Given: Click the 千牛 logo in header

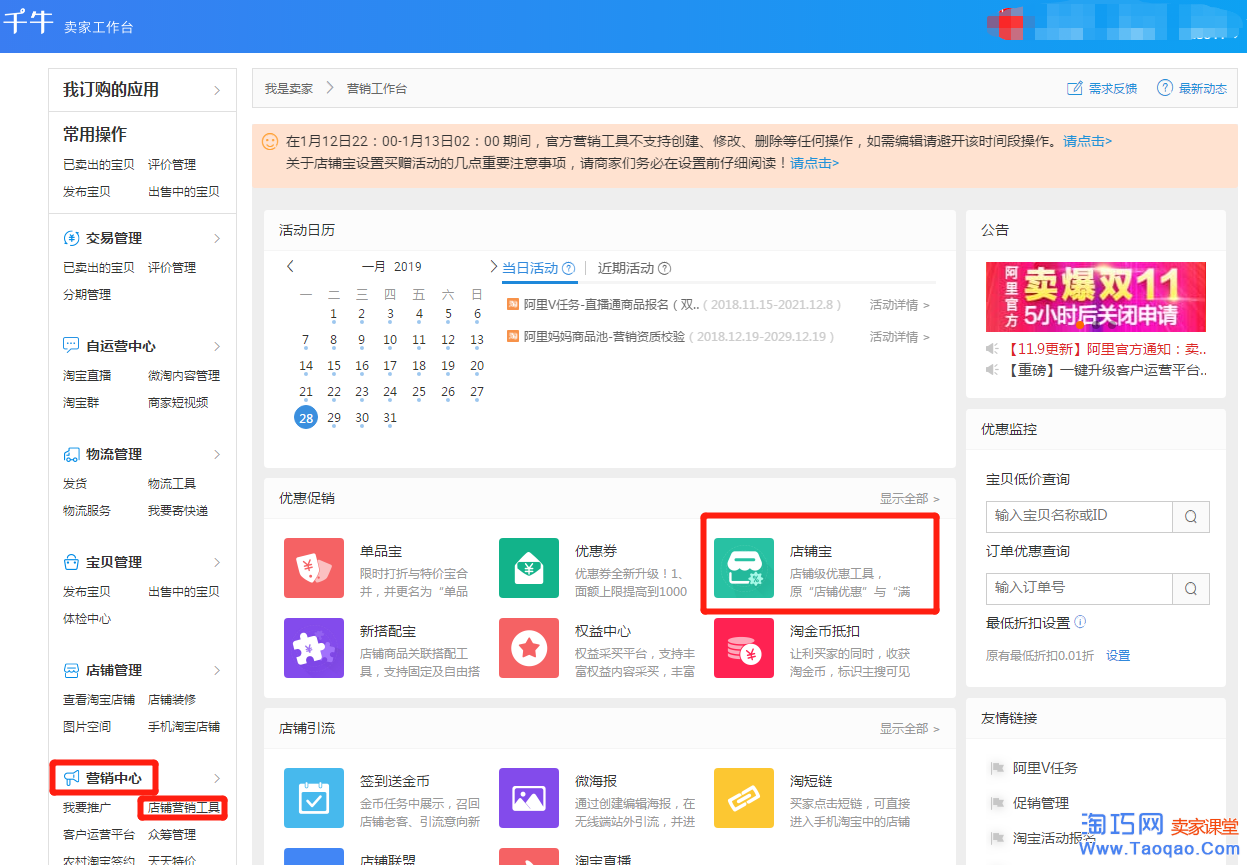Looking at the screenshot, I should click(x=28, y=23).
